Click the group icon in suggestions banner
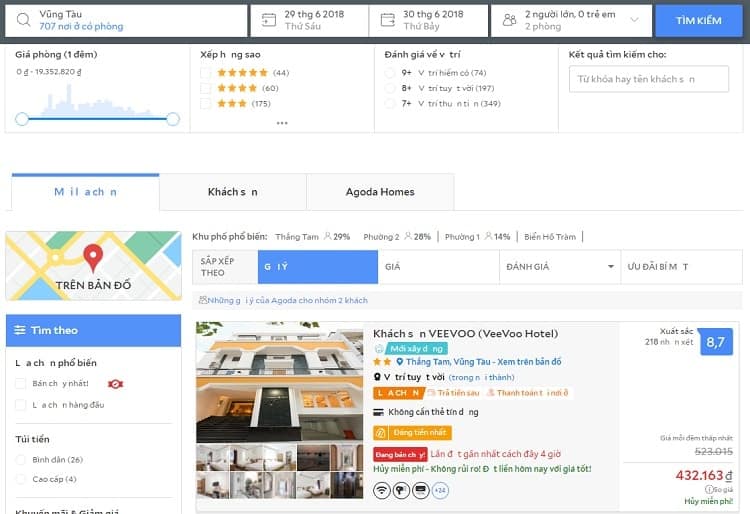The height and width of the screenshot is (514, 750). point(203,300)
